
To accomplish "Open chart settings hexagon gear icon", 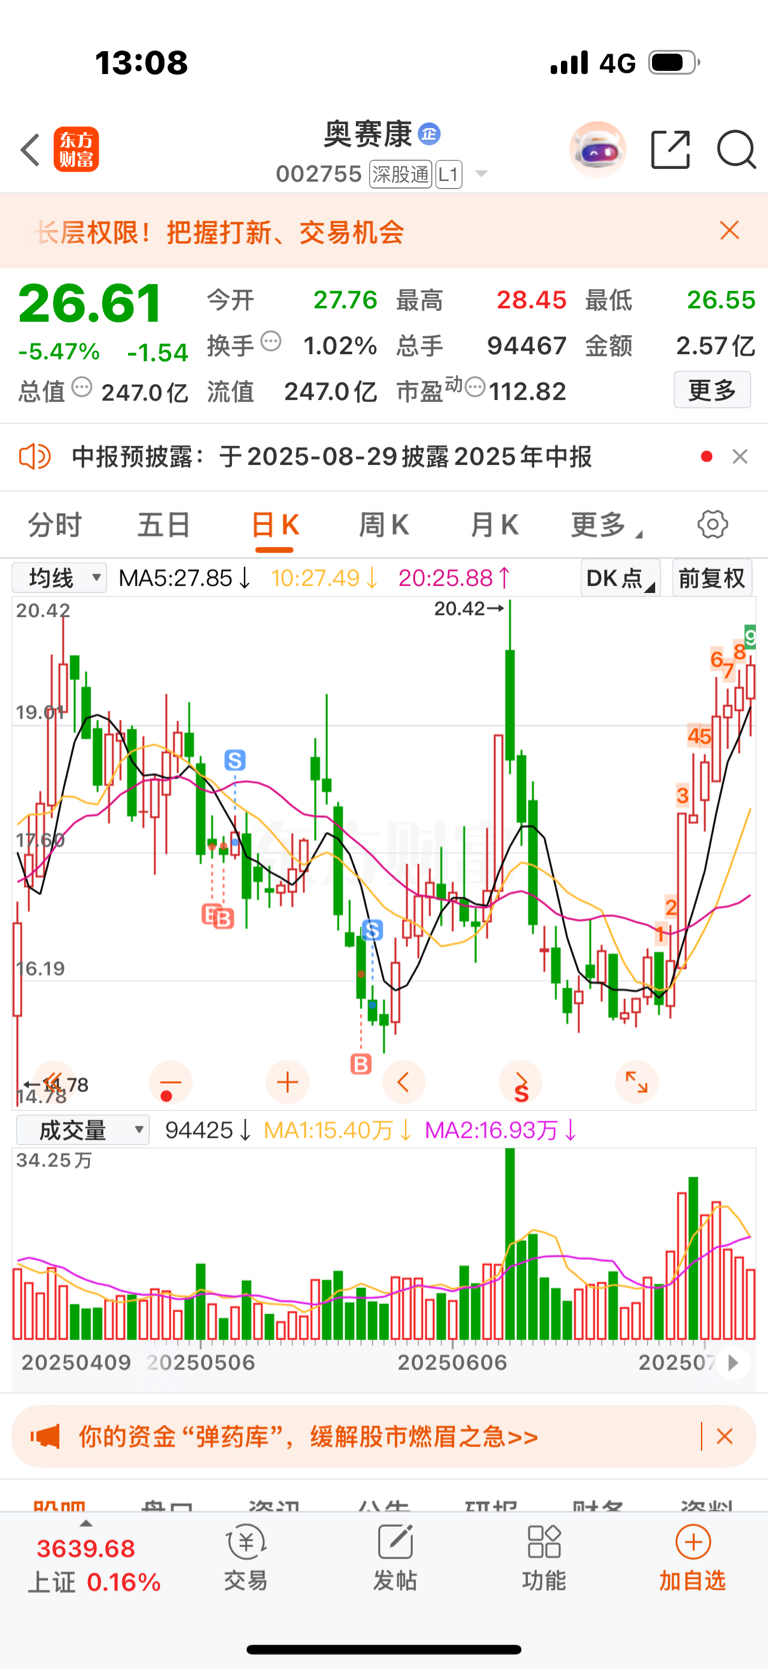I will (x=712, y=524).
